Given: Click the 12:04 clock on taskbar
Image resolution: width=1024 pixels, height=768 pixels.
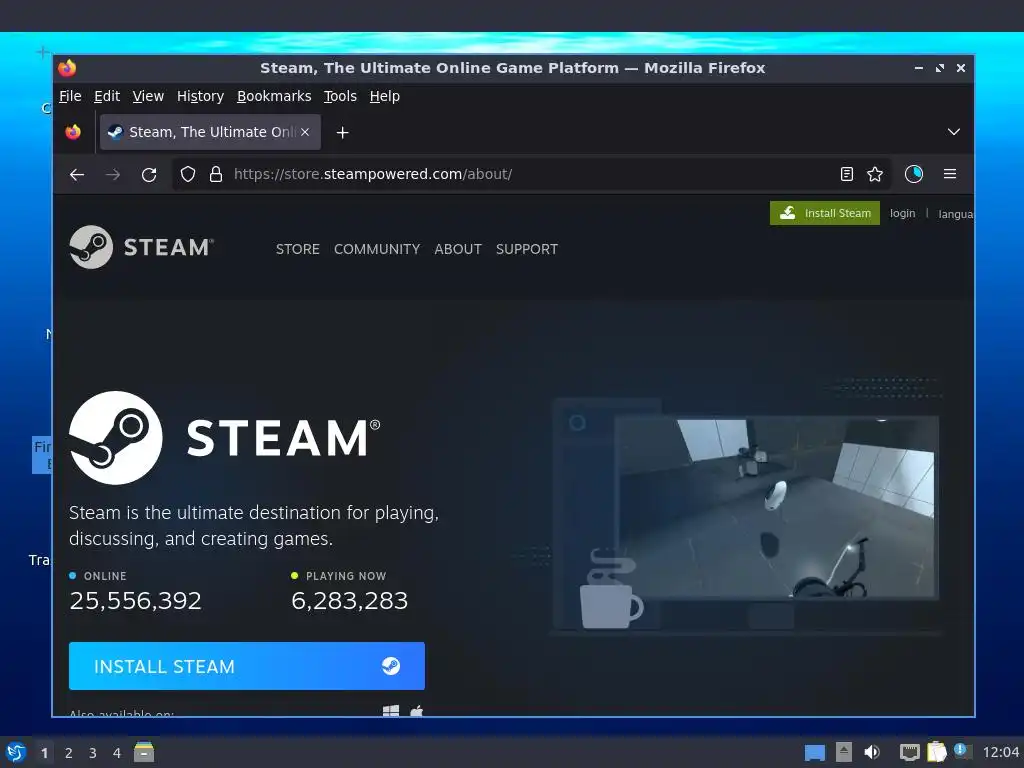Looking at the screenshot, I should tap(1001, 753).
